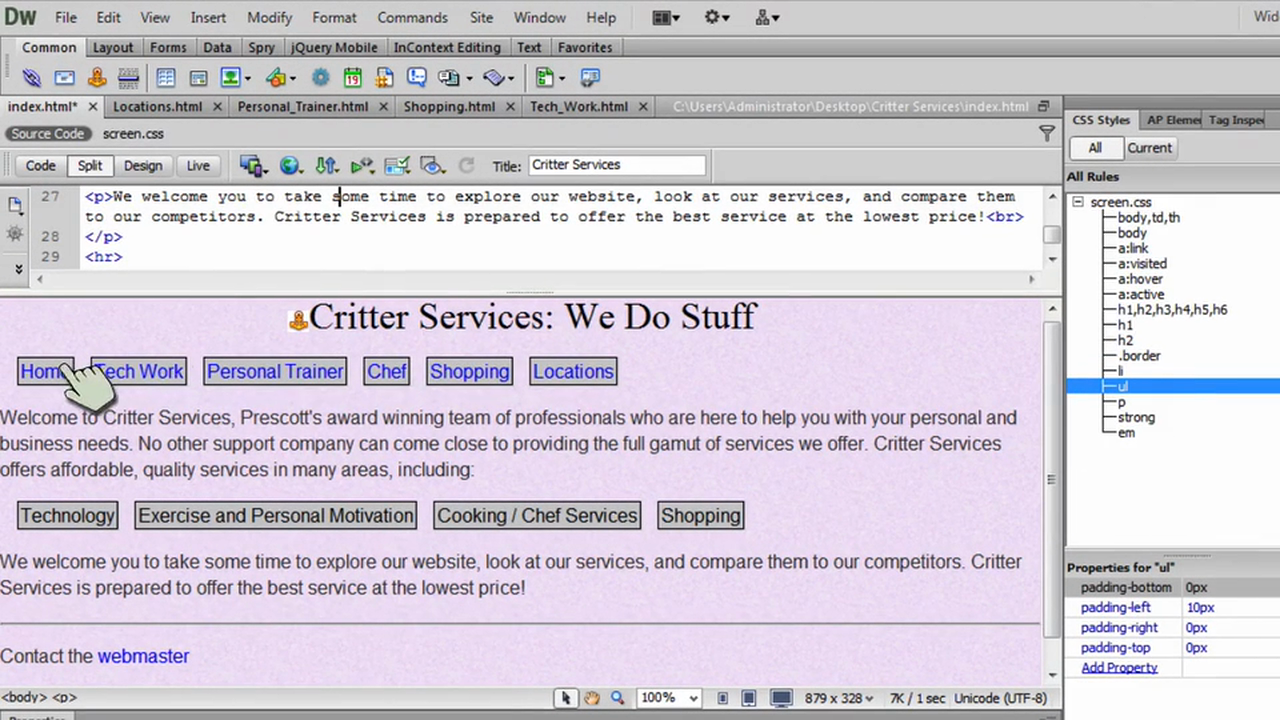Click the webmaster link in Design view
Image resolution: width=1280 pixels, height=720 pixels.
tap(143, 656)
